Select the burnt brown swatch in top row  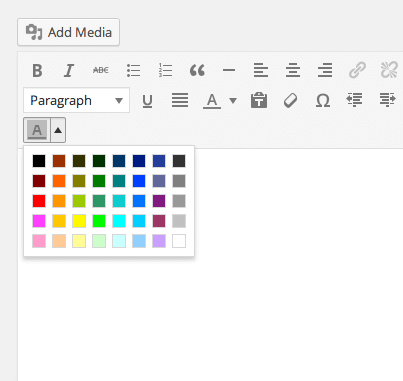[59, 161]
